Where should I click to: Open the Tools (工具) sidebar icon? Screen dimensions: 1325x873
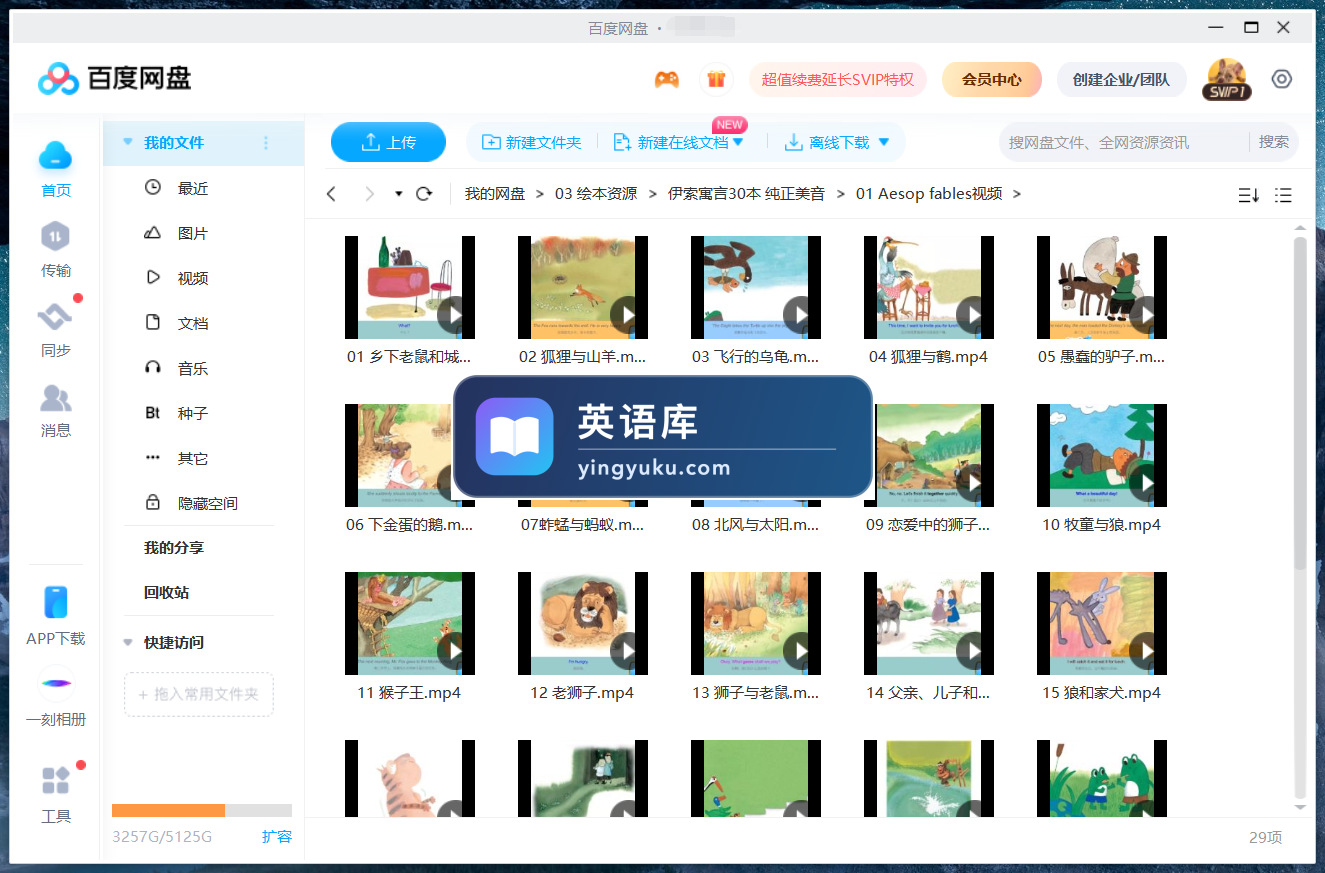click(56, 780)
